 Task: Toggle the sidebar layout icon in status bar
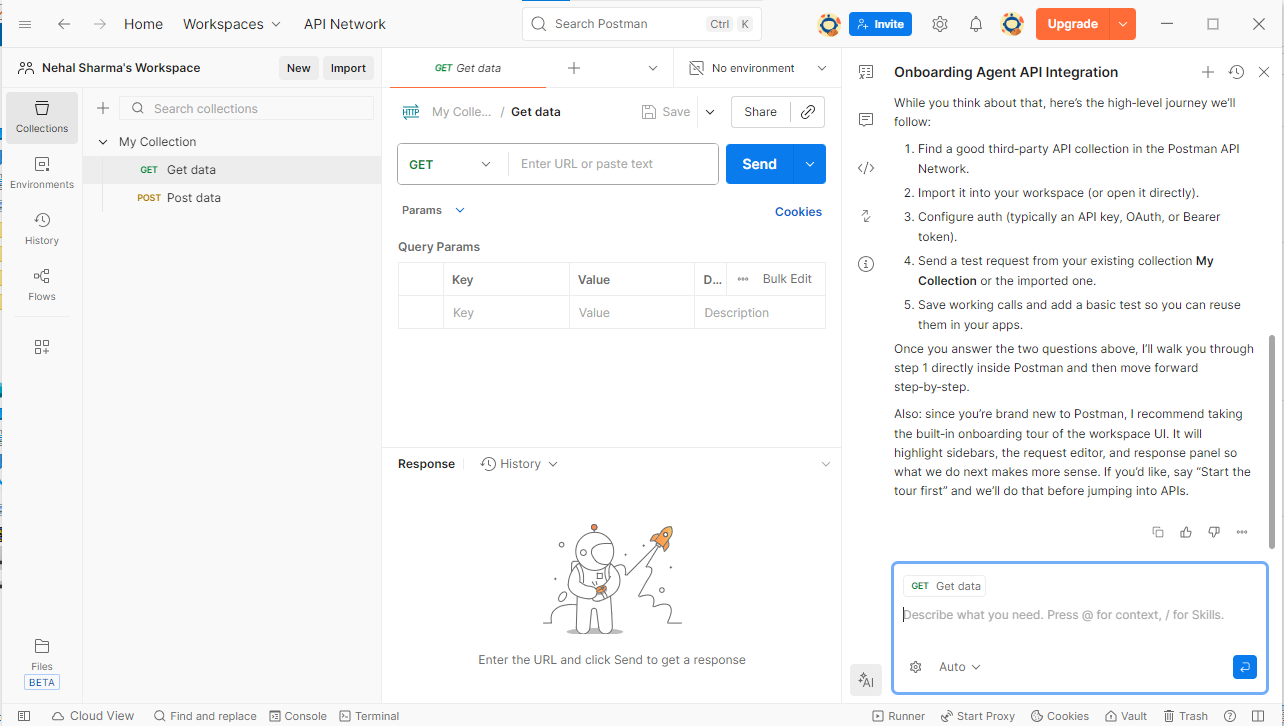[x=24, y=716]
